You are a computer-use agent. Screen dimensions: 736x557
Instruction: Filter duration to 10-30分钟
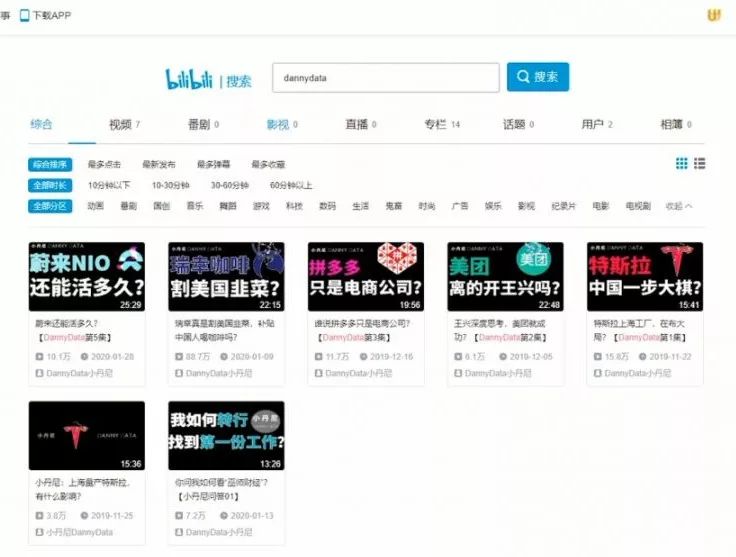point(170,185)
